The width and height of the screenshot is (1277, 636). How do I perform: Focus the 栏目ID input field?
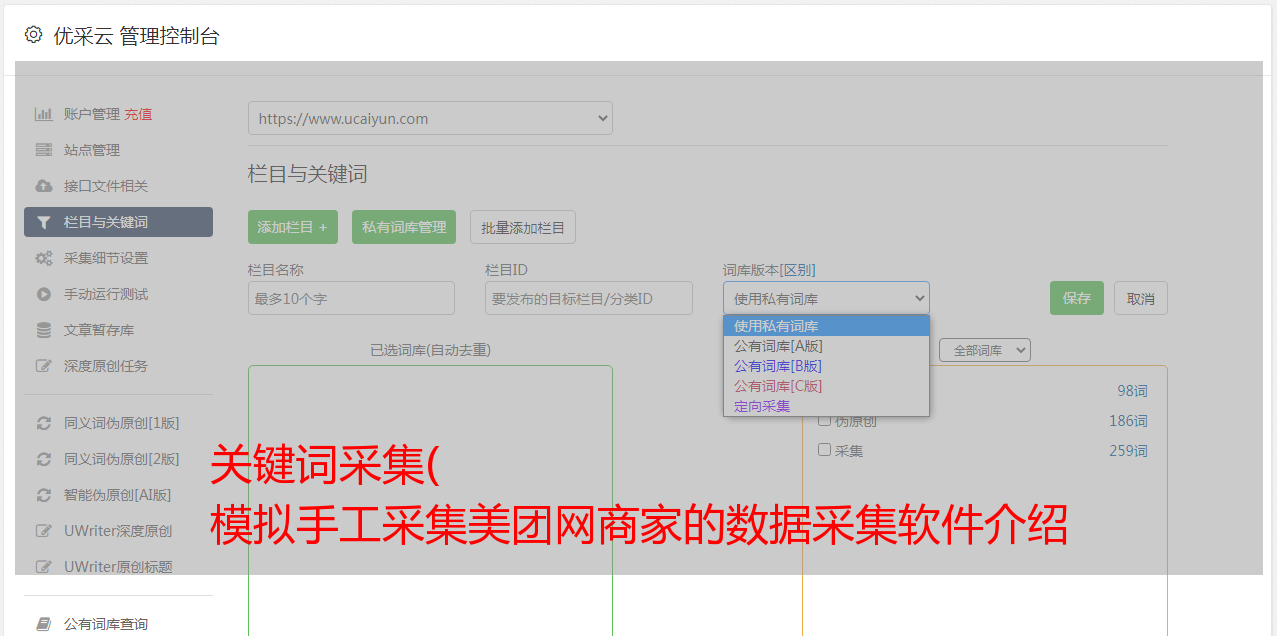[589, 298]
